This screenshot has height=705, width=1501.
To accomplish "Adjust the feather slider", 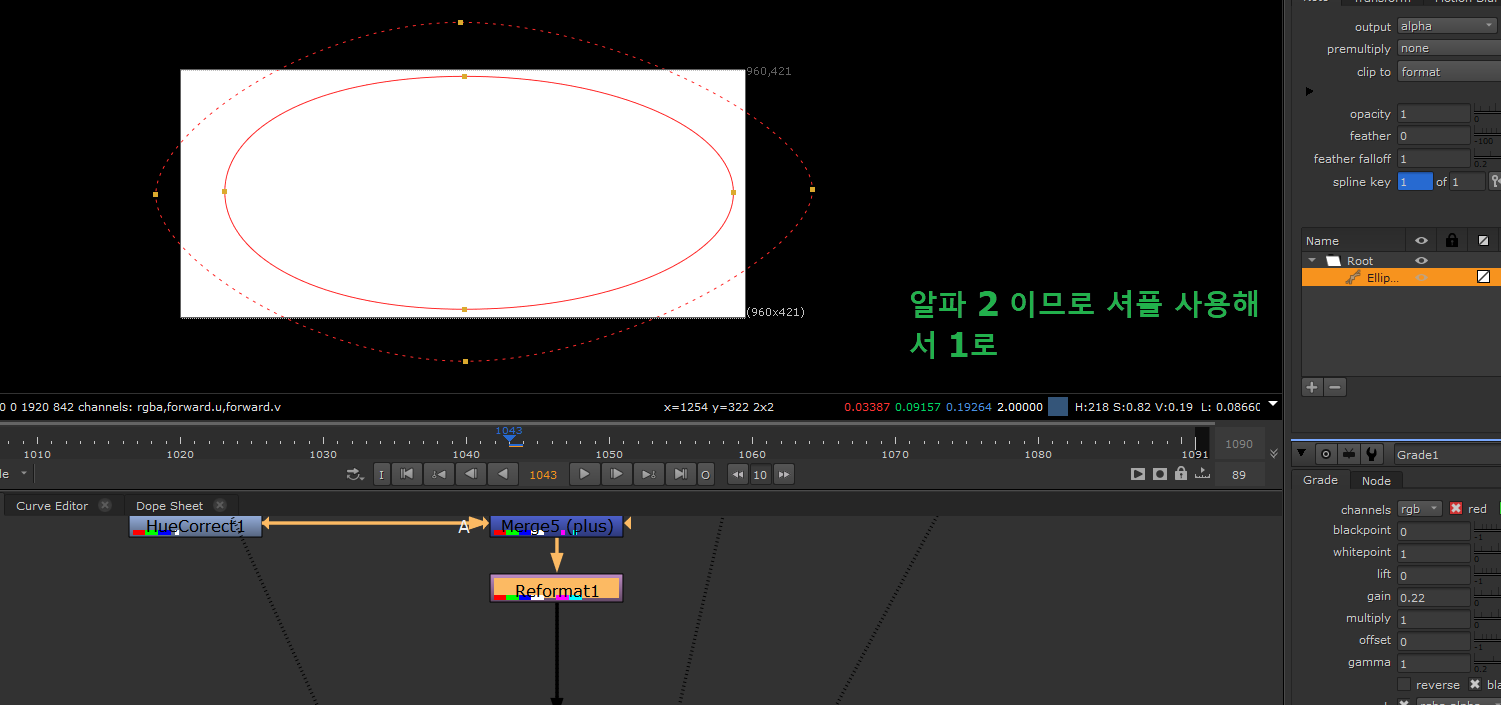I will tap(1487, 135).
